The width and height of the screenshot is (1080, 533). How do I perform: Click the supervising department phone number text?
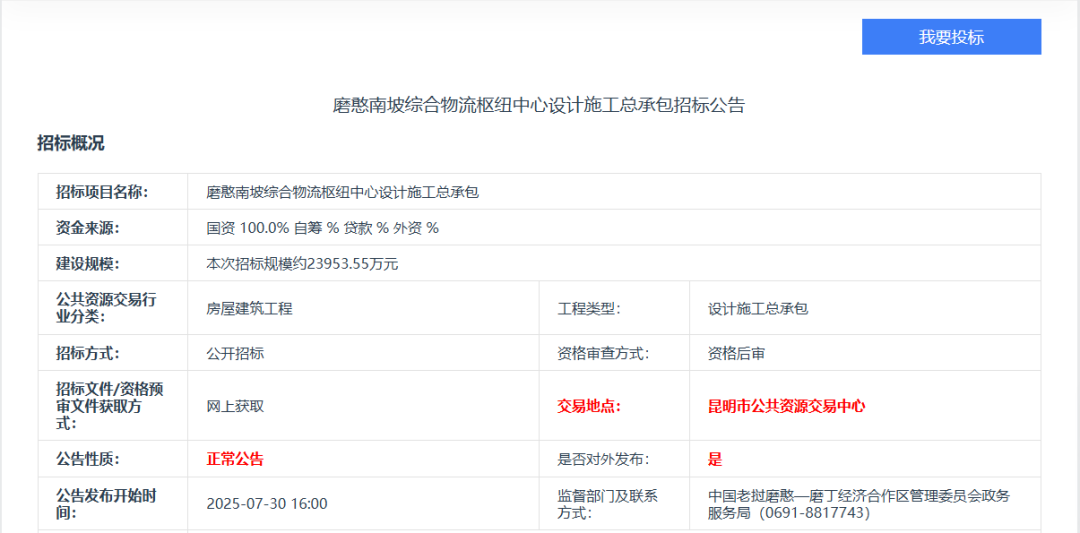pyautogui.click(x=814, y=513)
